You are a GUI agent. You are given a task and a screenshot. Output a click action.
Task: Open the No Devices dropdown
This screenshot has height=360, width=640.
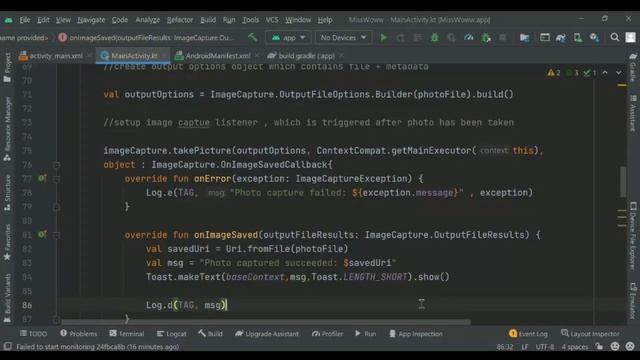[x=343, y=38]
